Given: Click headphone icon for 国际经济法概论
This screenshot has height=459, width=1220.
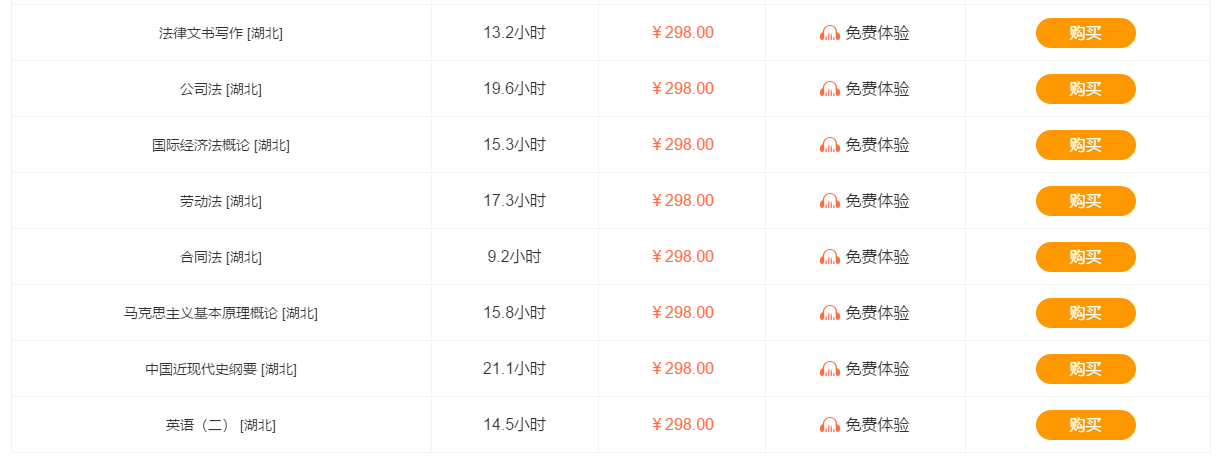Looking at the screenshot, I should pyautogui.click(x=830, y=145).
